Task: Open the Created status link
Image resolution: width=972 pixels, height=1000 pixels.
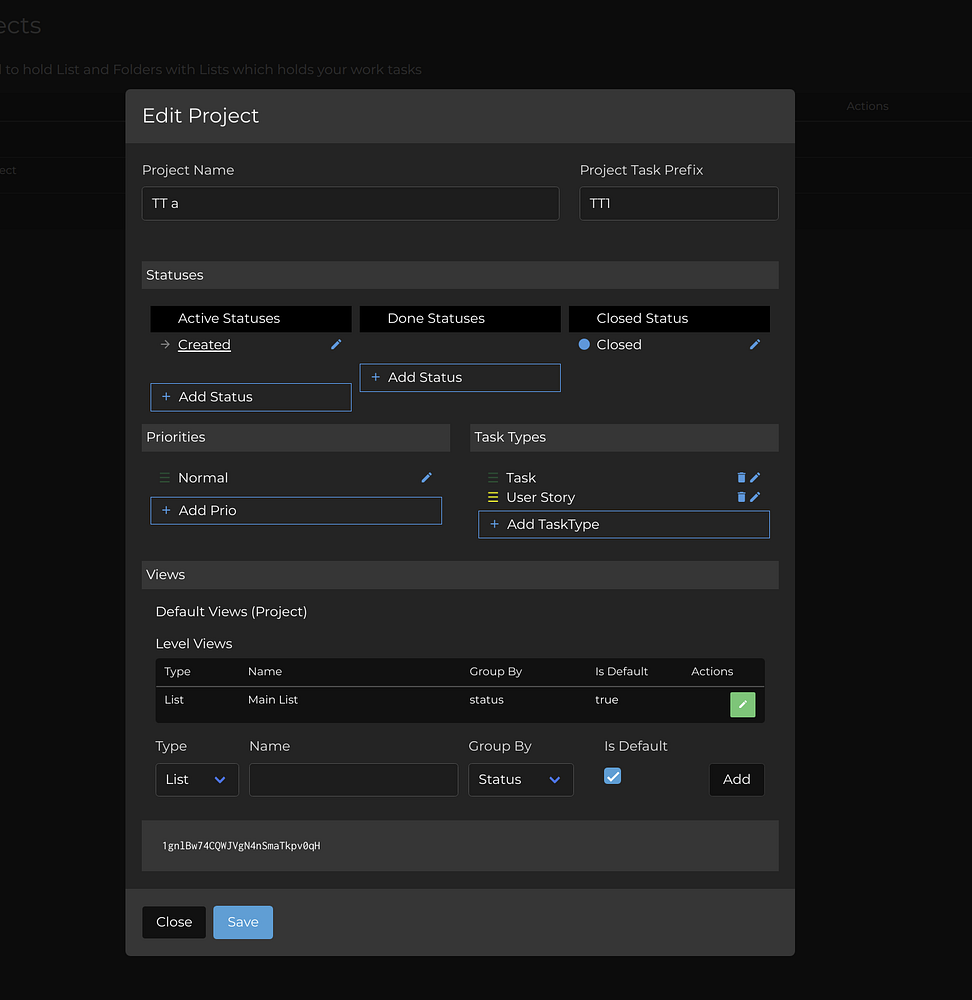Action: (x=204, y=345)
